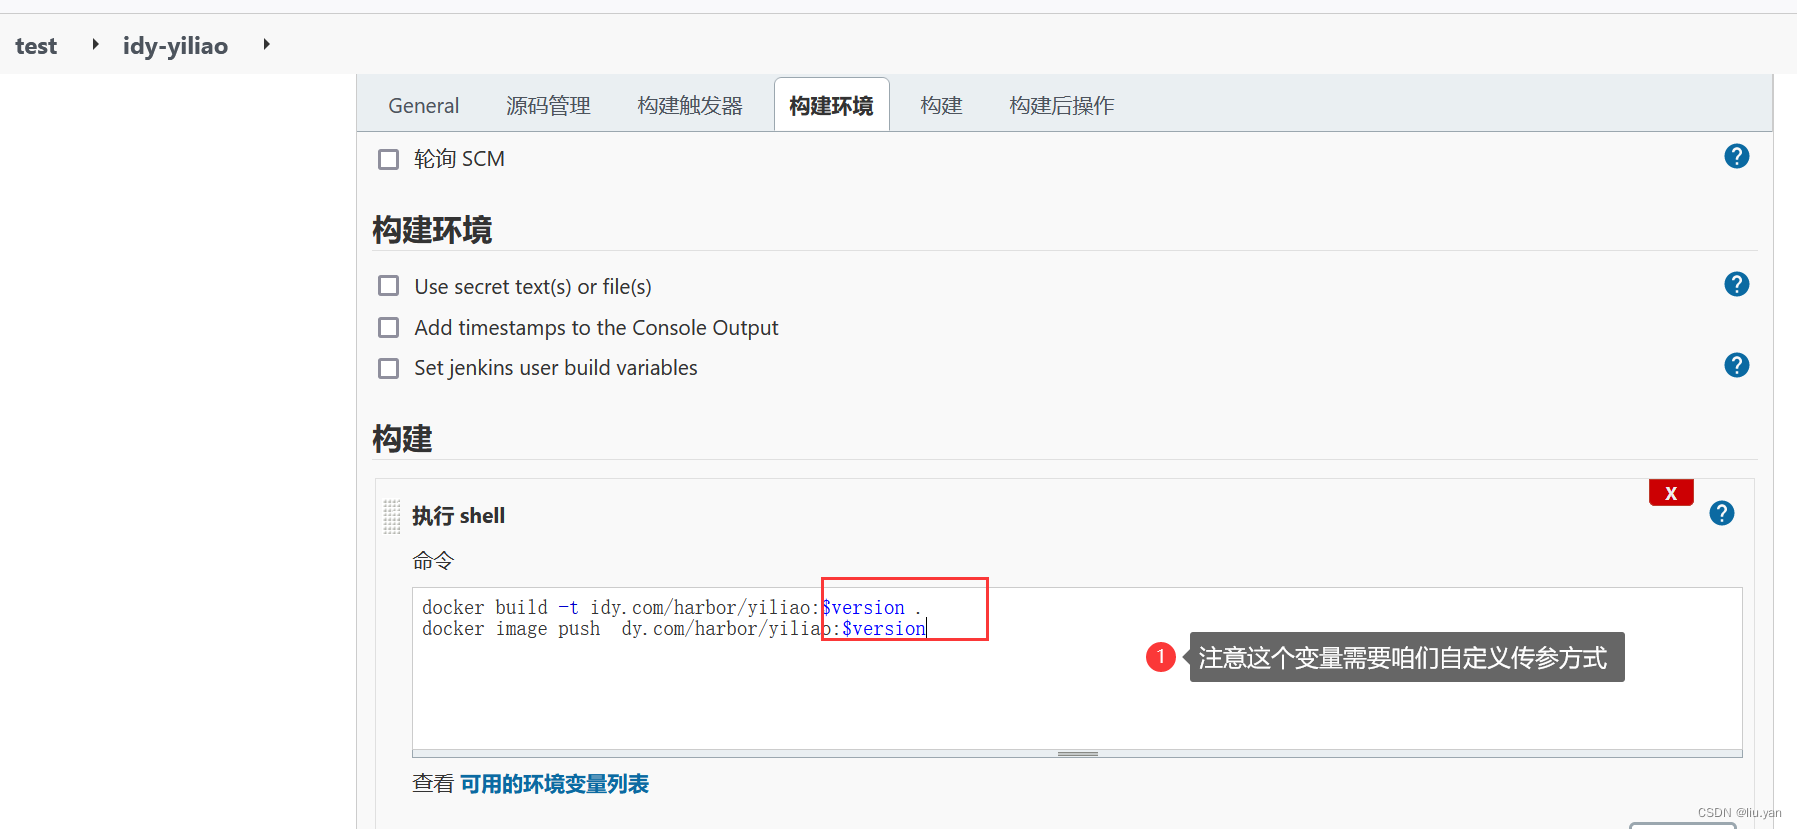Viewport: 1797px width, 829px height.
Task: Expand the breadcrumb arrow after test
Action: [95, 45]
